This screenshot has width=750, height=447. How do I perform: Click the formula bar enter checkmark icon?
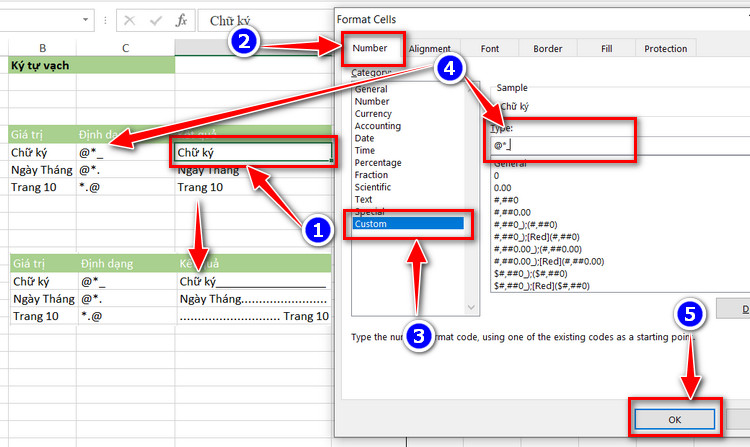click(155, 21)
